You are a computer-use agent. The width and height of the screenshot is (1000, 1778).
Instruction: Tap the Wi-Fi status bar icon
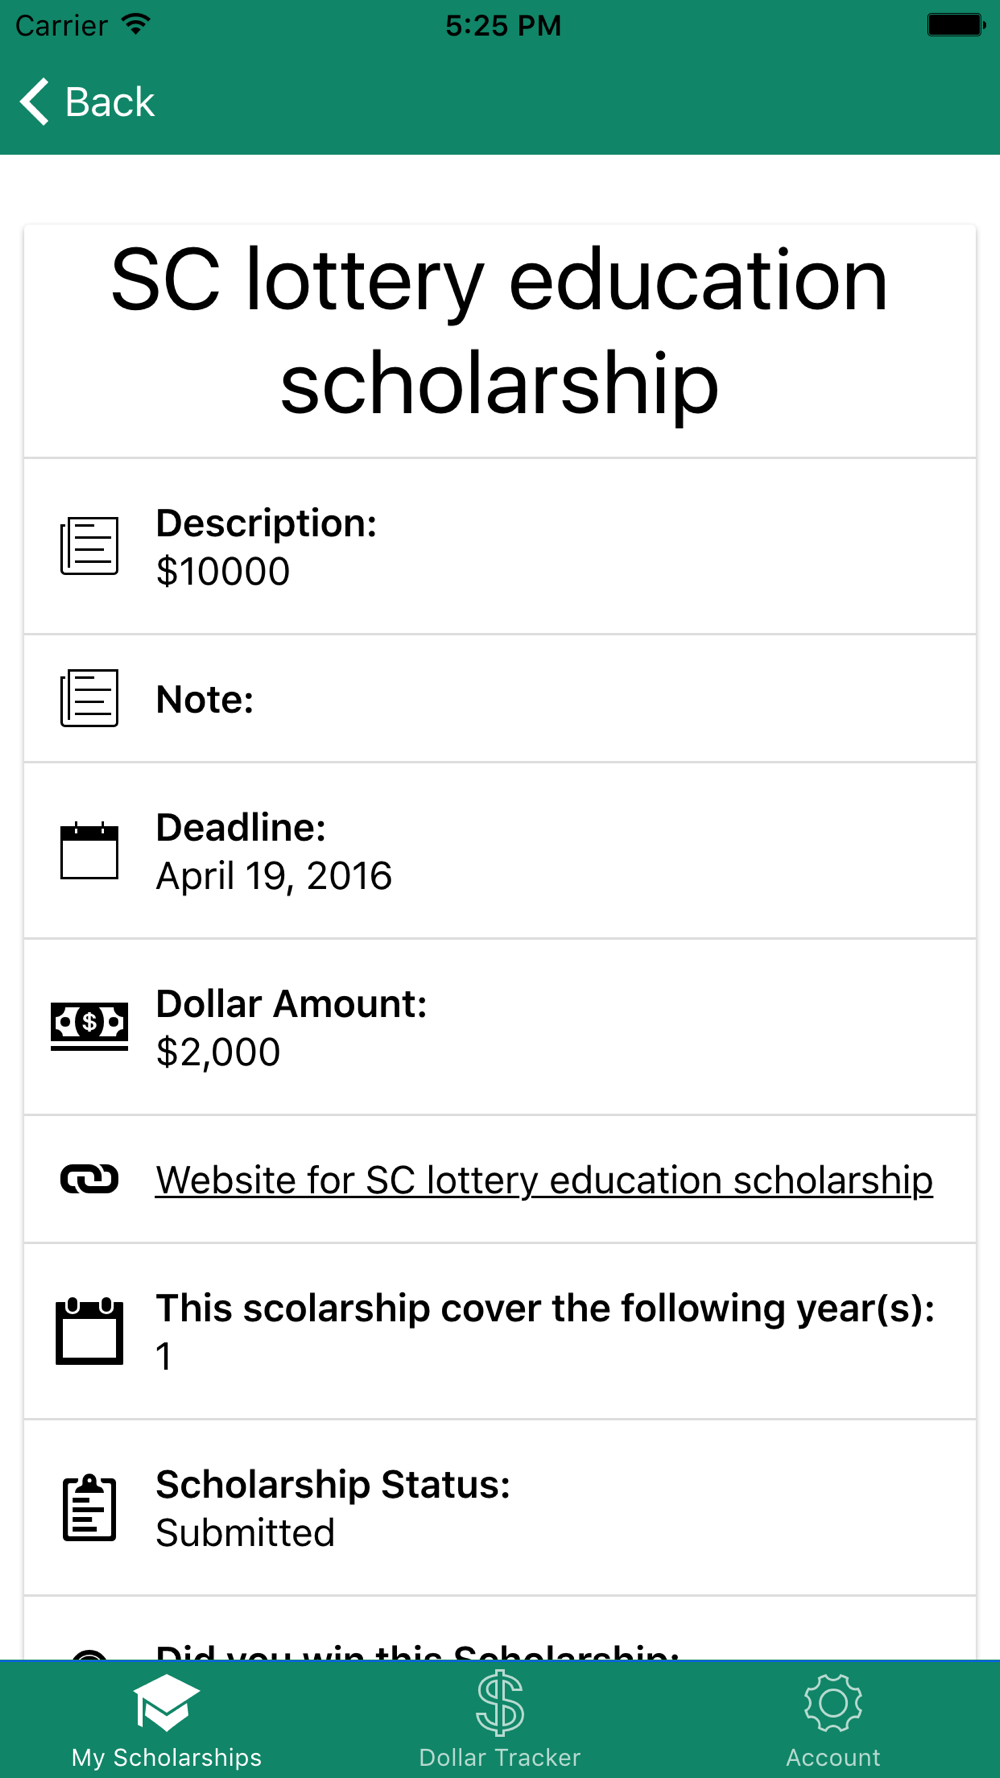[x=135, y=24]
